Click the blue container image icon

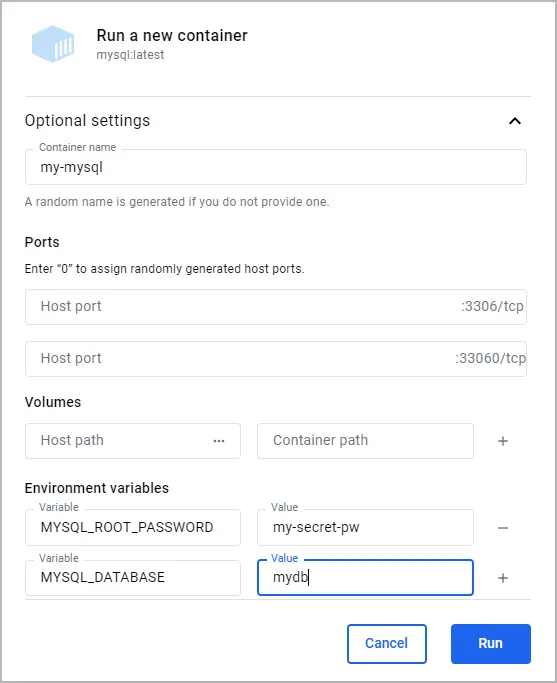[x=53, y=44]
